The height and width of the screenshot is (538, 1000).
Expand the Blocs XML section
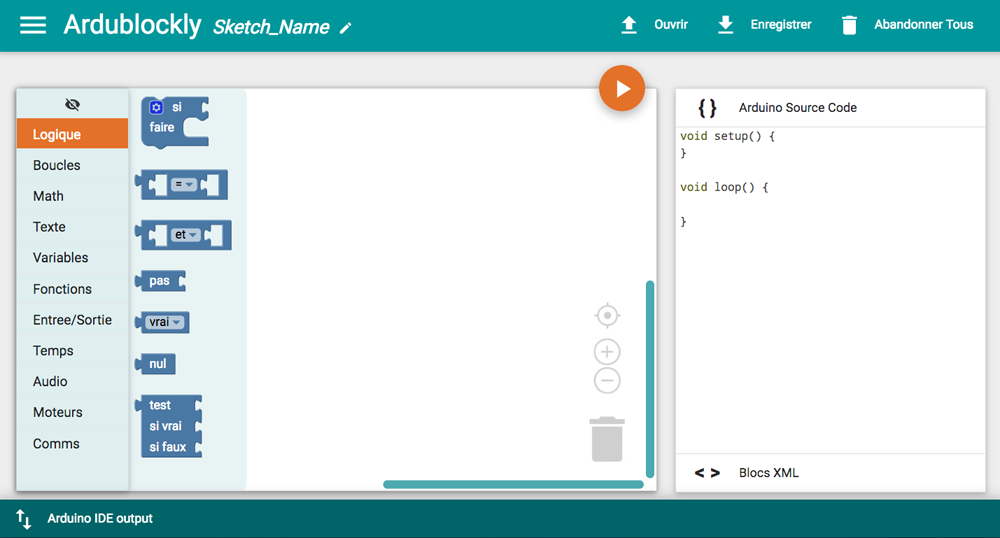click(768, 473)
